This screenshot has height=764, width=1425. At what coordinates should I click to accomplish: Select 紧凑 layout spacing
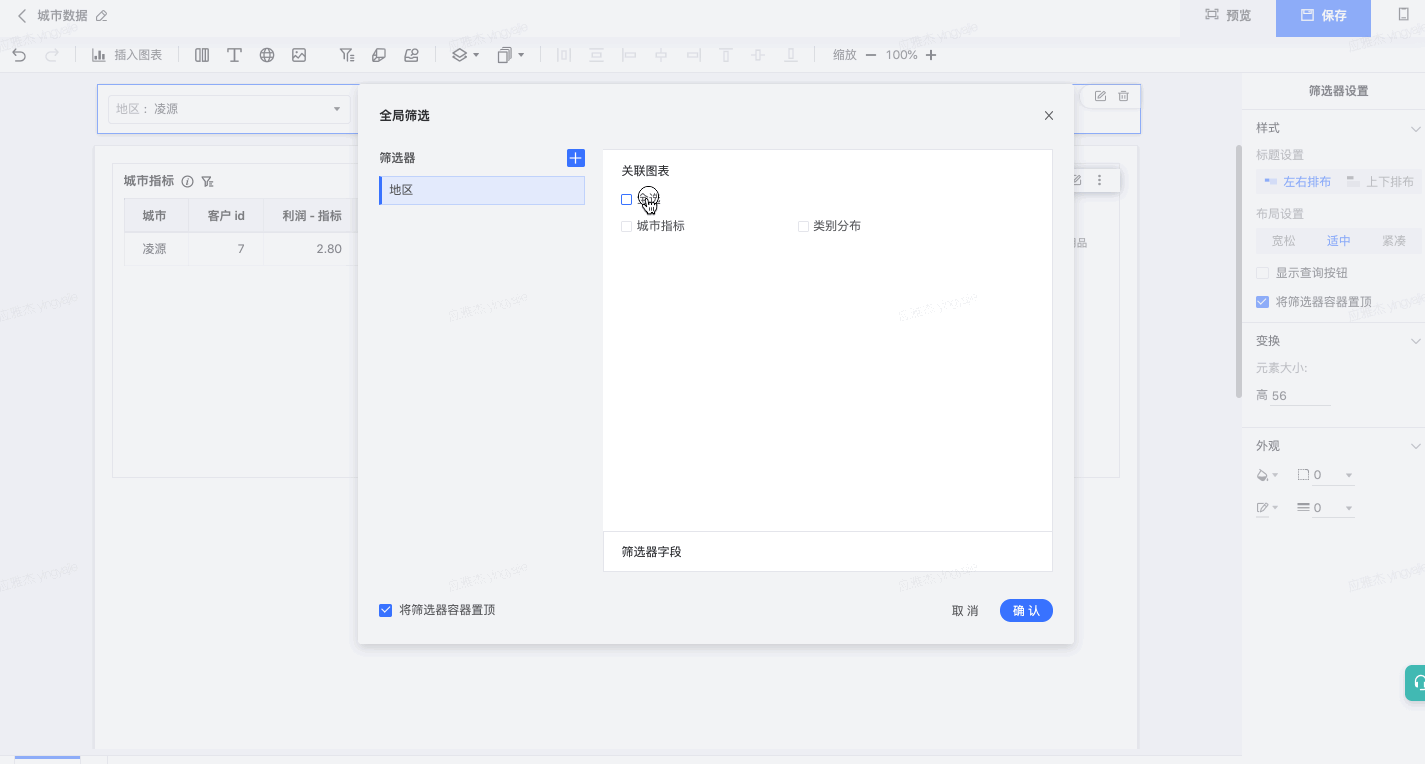pyautogui.click(x=1393, y=241)
